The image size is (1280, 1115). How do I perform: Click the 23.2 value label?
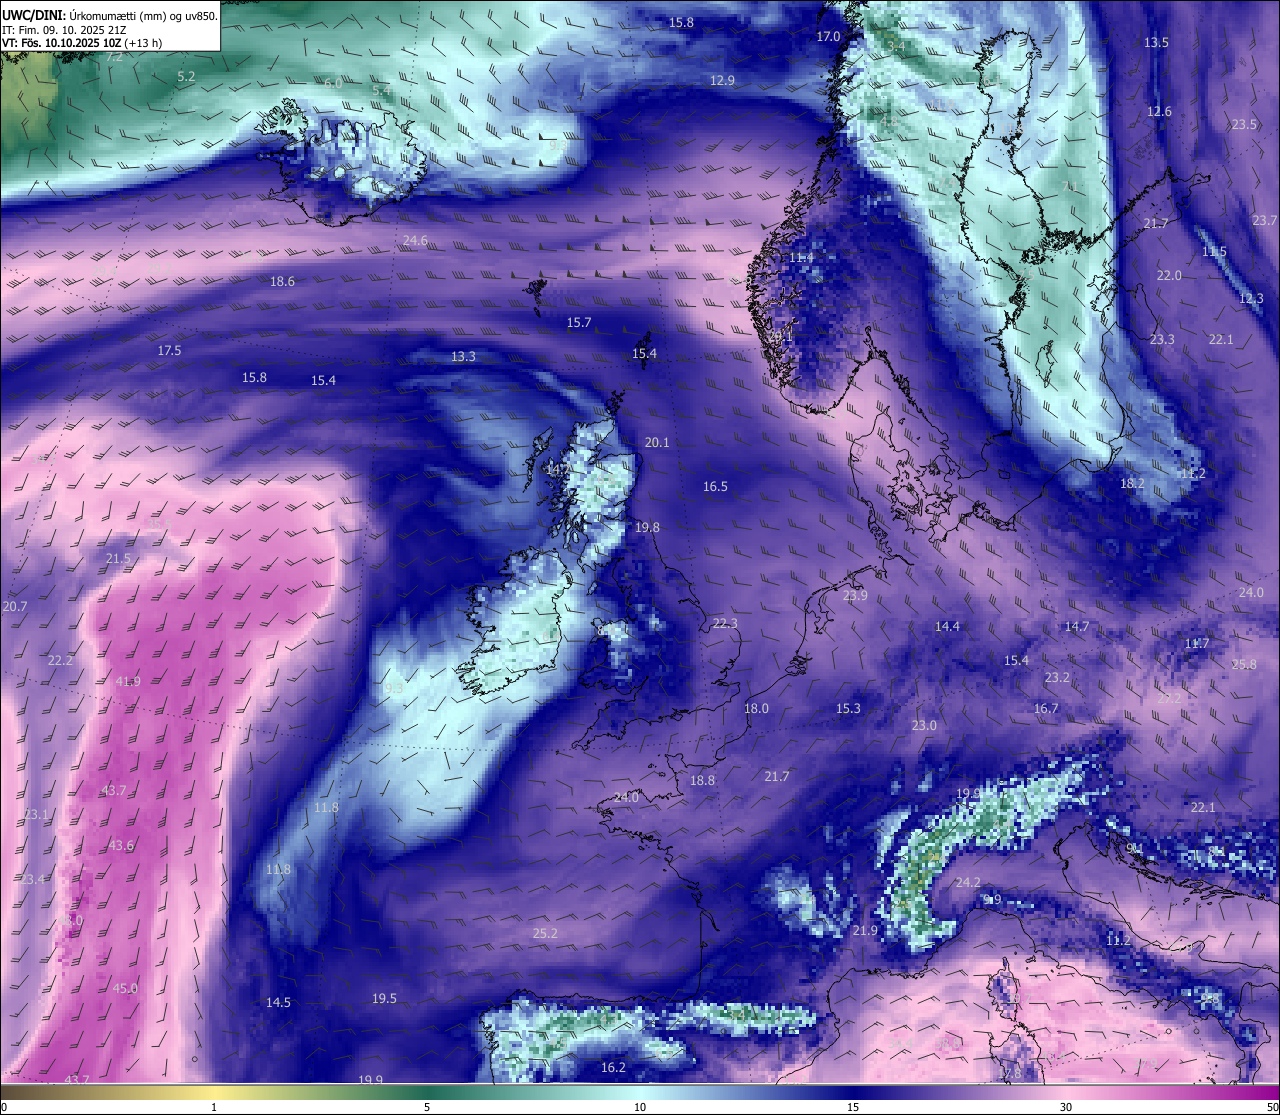click(x=1056, y=677)
